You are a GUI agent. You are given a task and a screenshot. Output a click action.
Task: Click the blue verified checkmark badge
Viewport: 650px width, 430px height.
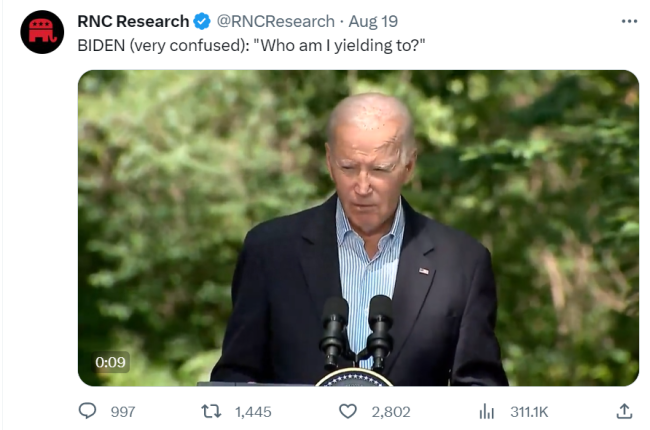(x=201, y=21)
